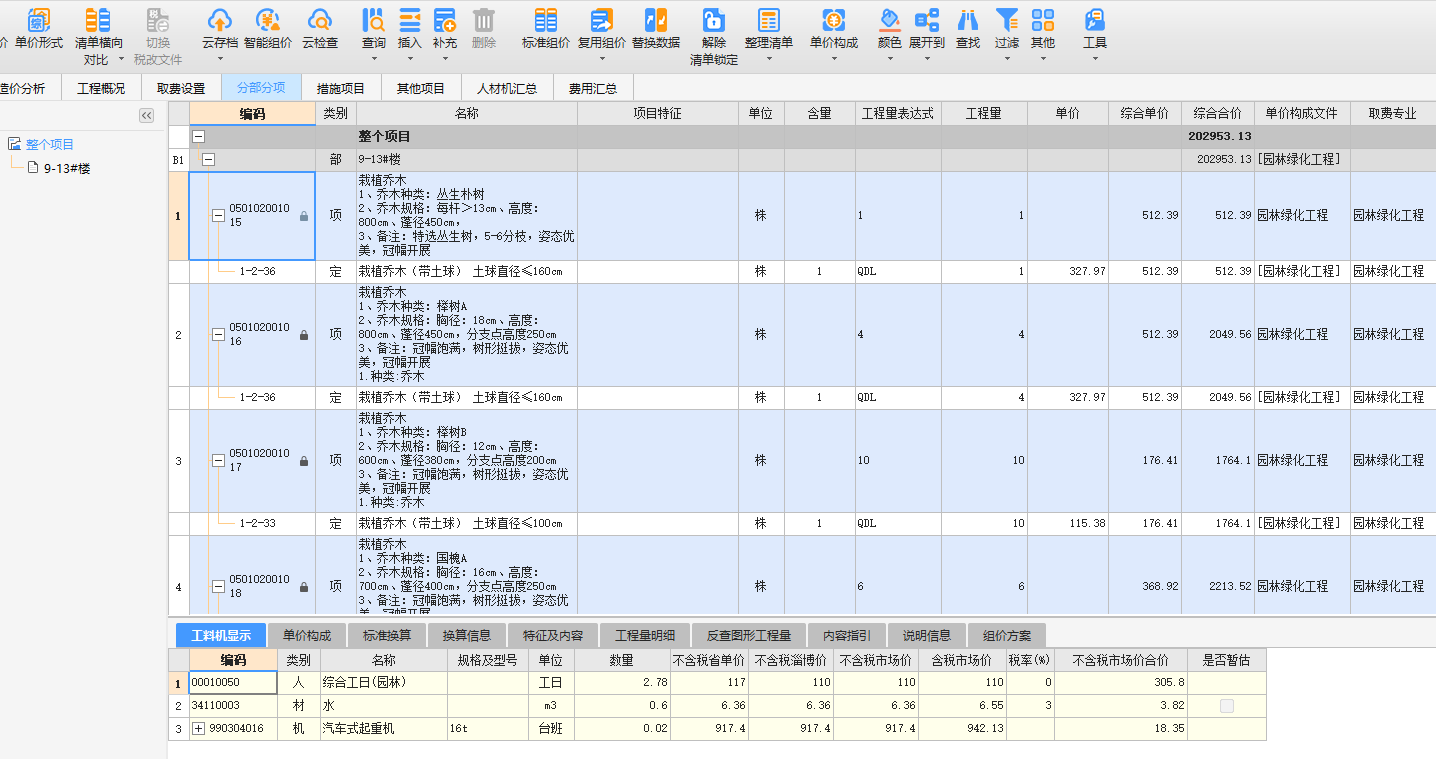Screen dimensions: 1436x759
Task: Click the project icon beside 整个项目
Action: tap(14, 144)
